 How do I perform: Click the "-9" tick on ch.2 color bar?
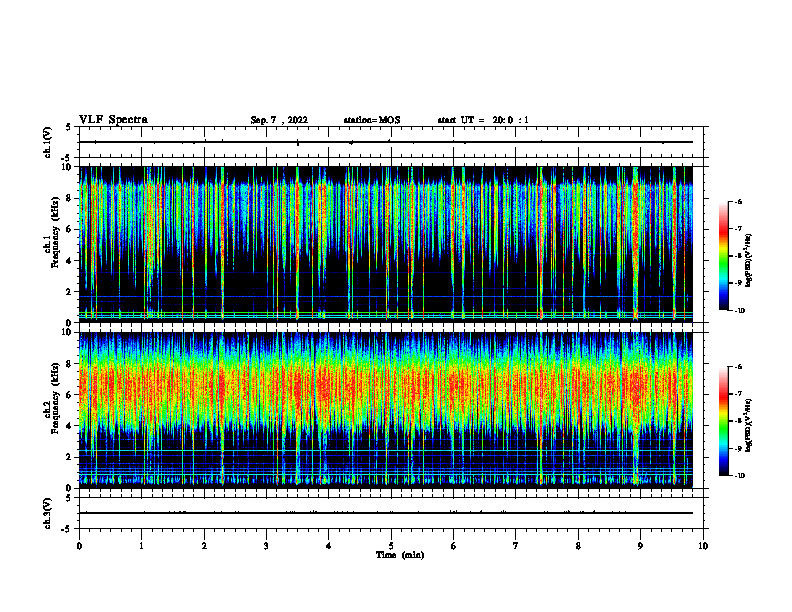point(738,448)
